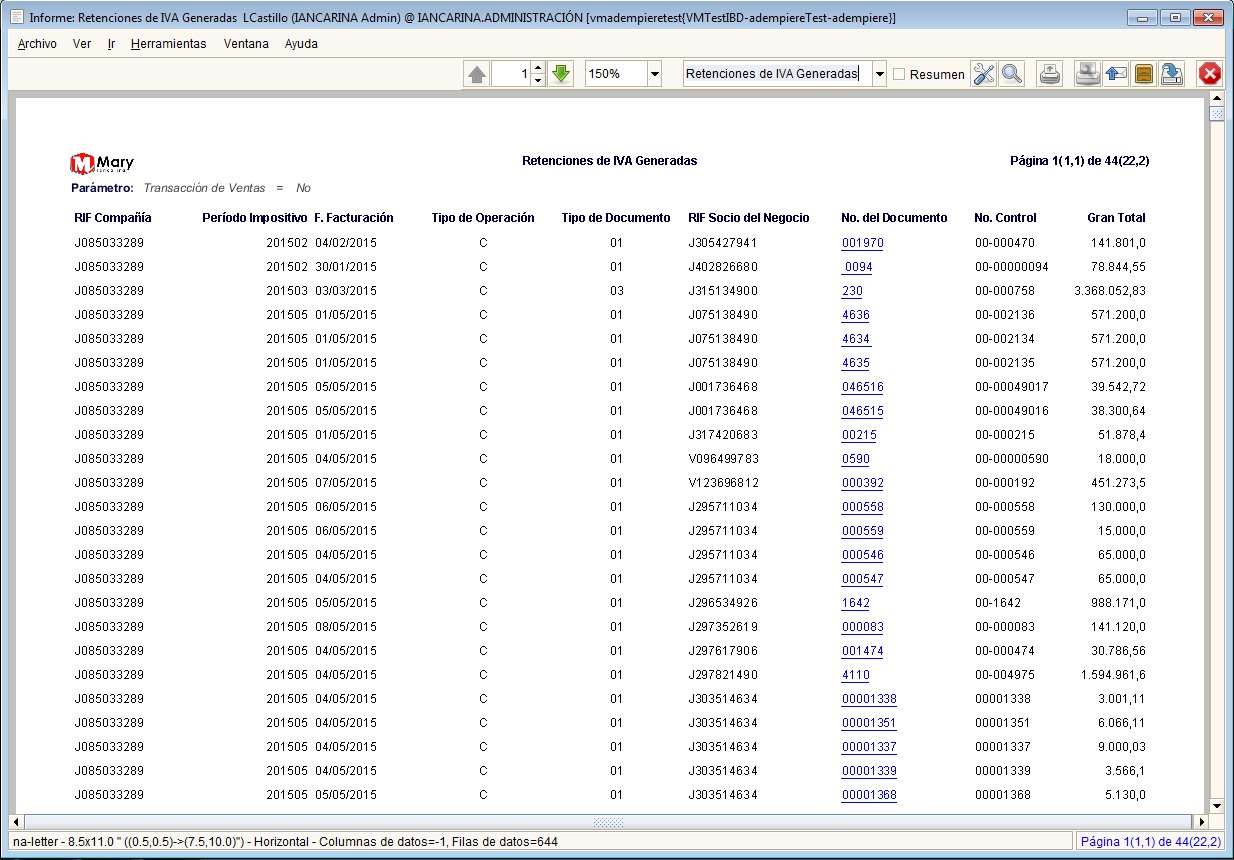The height and width of the screenshot is (860, 1234).
Task: Click the 'Tipo de Documento' column header
Action: coord(616,218)
